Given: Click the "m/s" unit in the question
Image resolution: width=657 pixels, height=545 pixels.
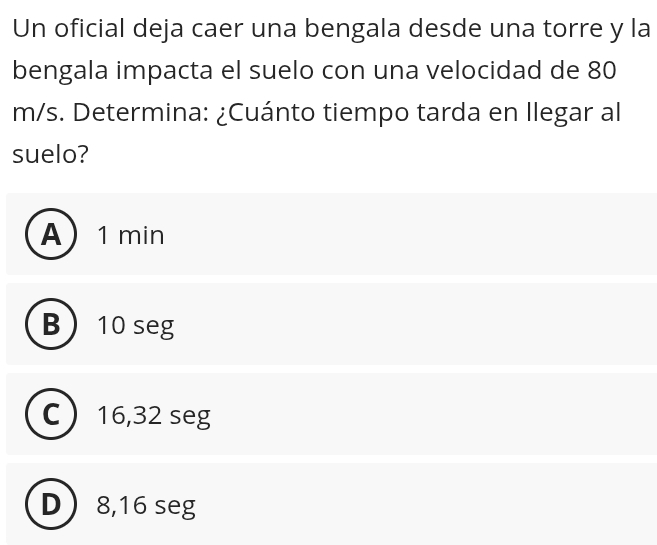Looking at the screenshot, I should [x=36, y=112].
